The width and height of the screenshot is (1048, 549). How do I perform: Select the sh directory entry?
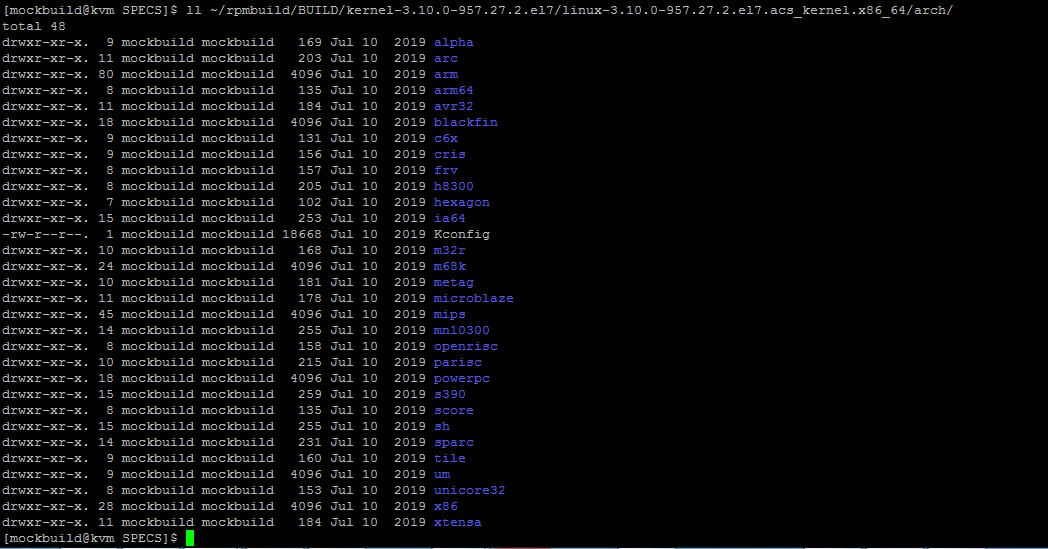pos(441,427)
